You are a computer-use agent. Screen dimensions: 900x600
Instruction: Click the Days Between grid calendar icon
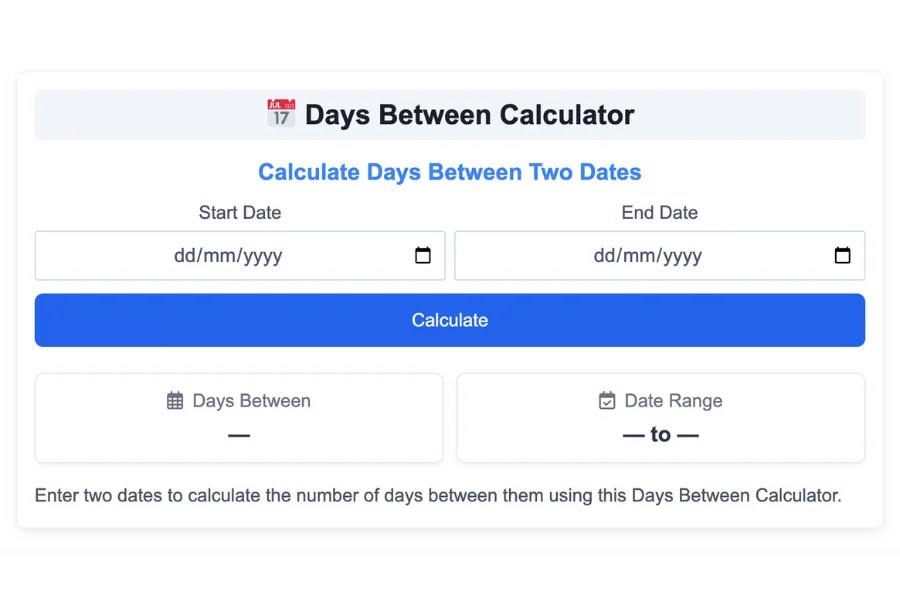click(x=175, y=401)
